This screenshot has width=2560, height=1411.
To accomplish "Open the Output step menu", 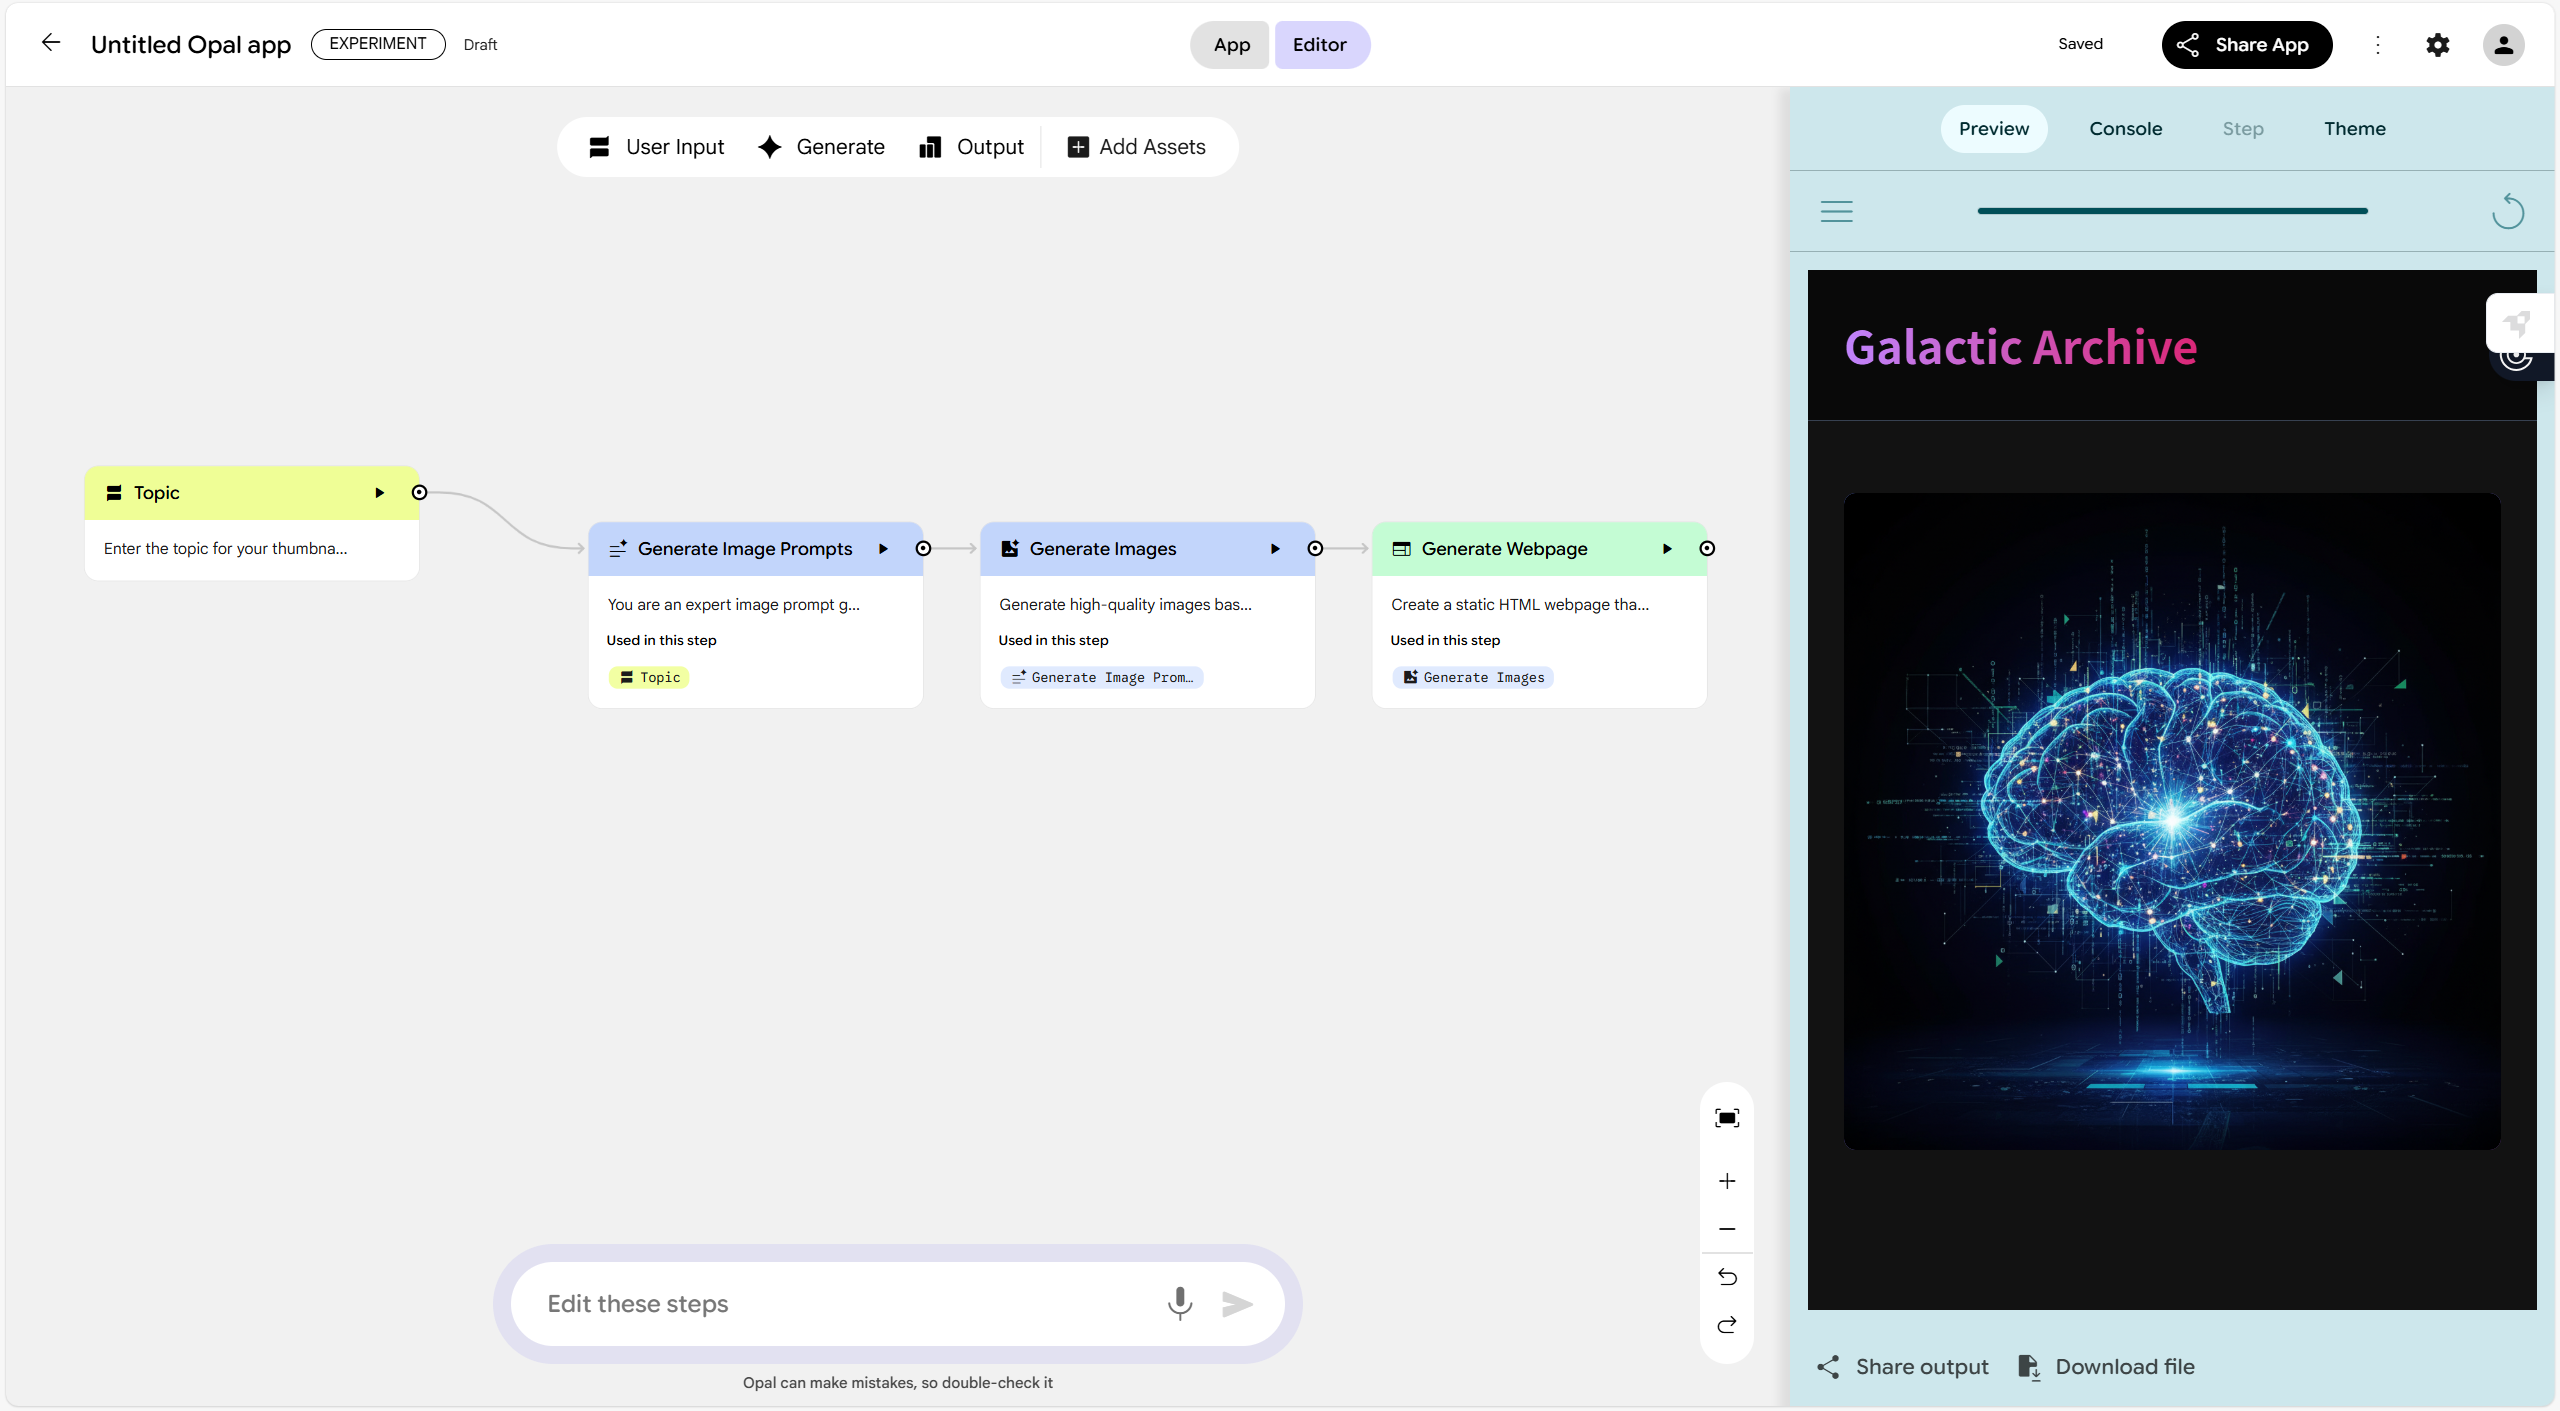I will point(971,147).
